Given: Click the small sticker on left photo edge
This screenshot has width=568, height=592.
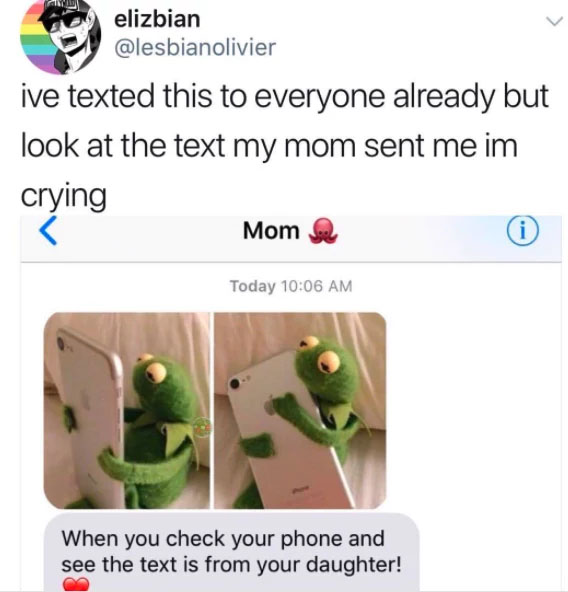Looking at the screenshot, I should click(202, 427).
